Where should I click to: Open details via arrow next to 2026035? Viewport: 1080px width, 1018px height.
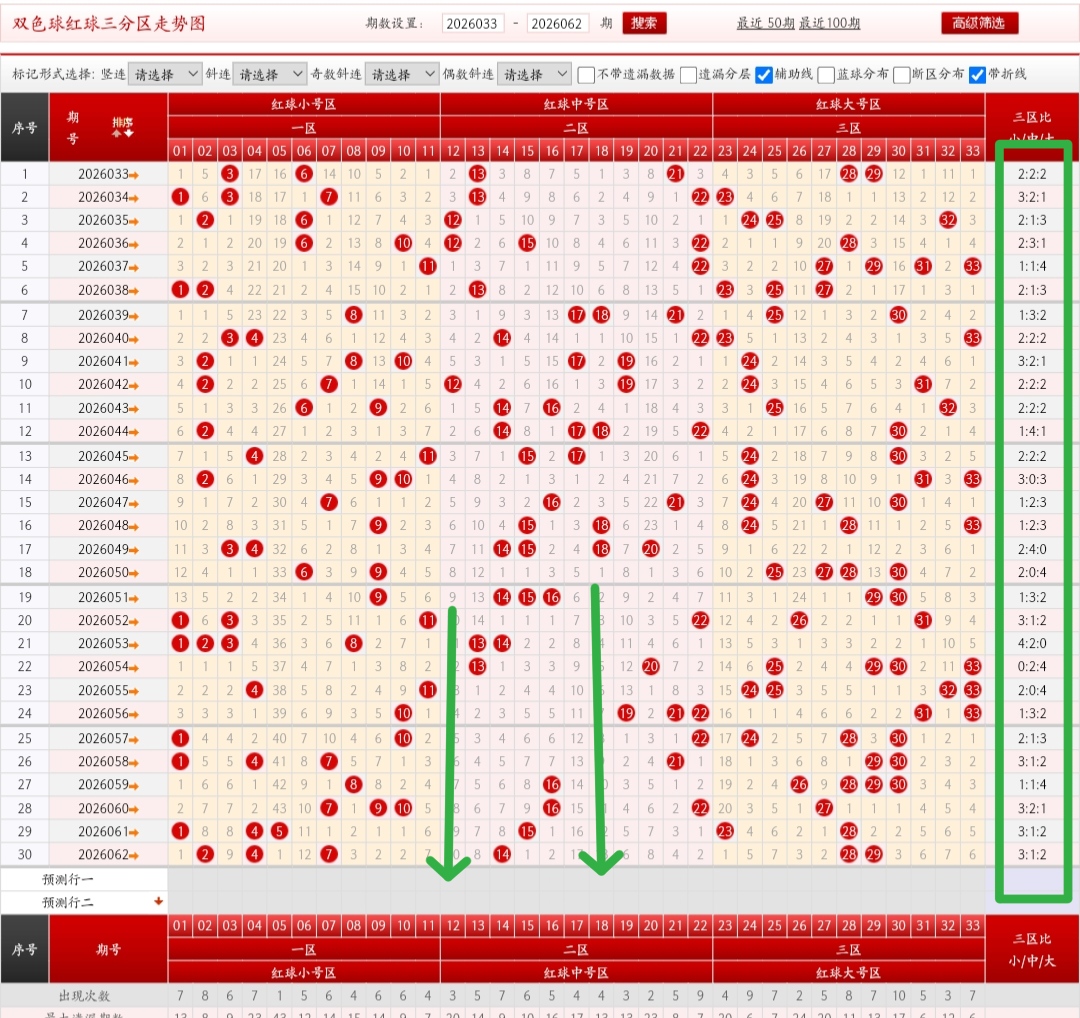(134, 221)
